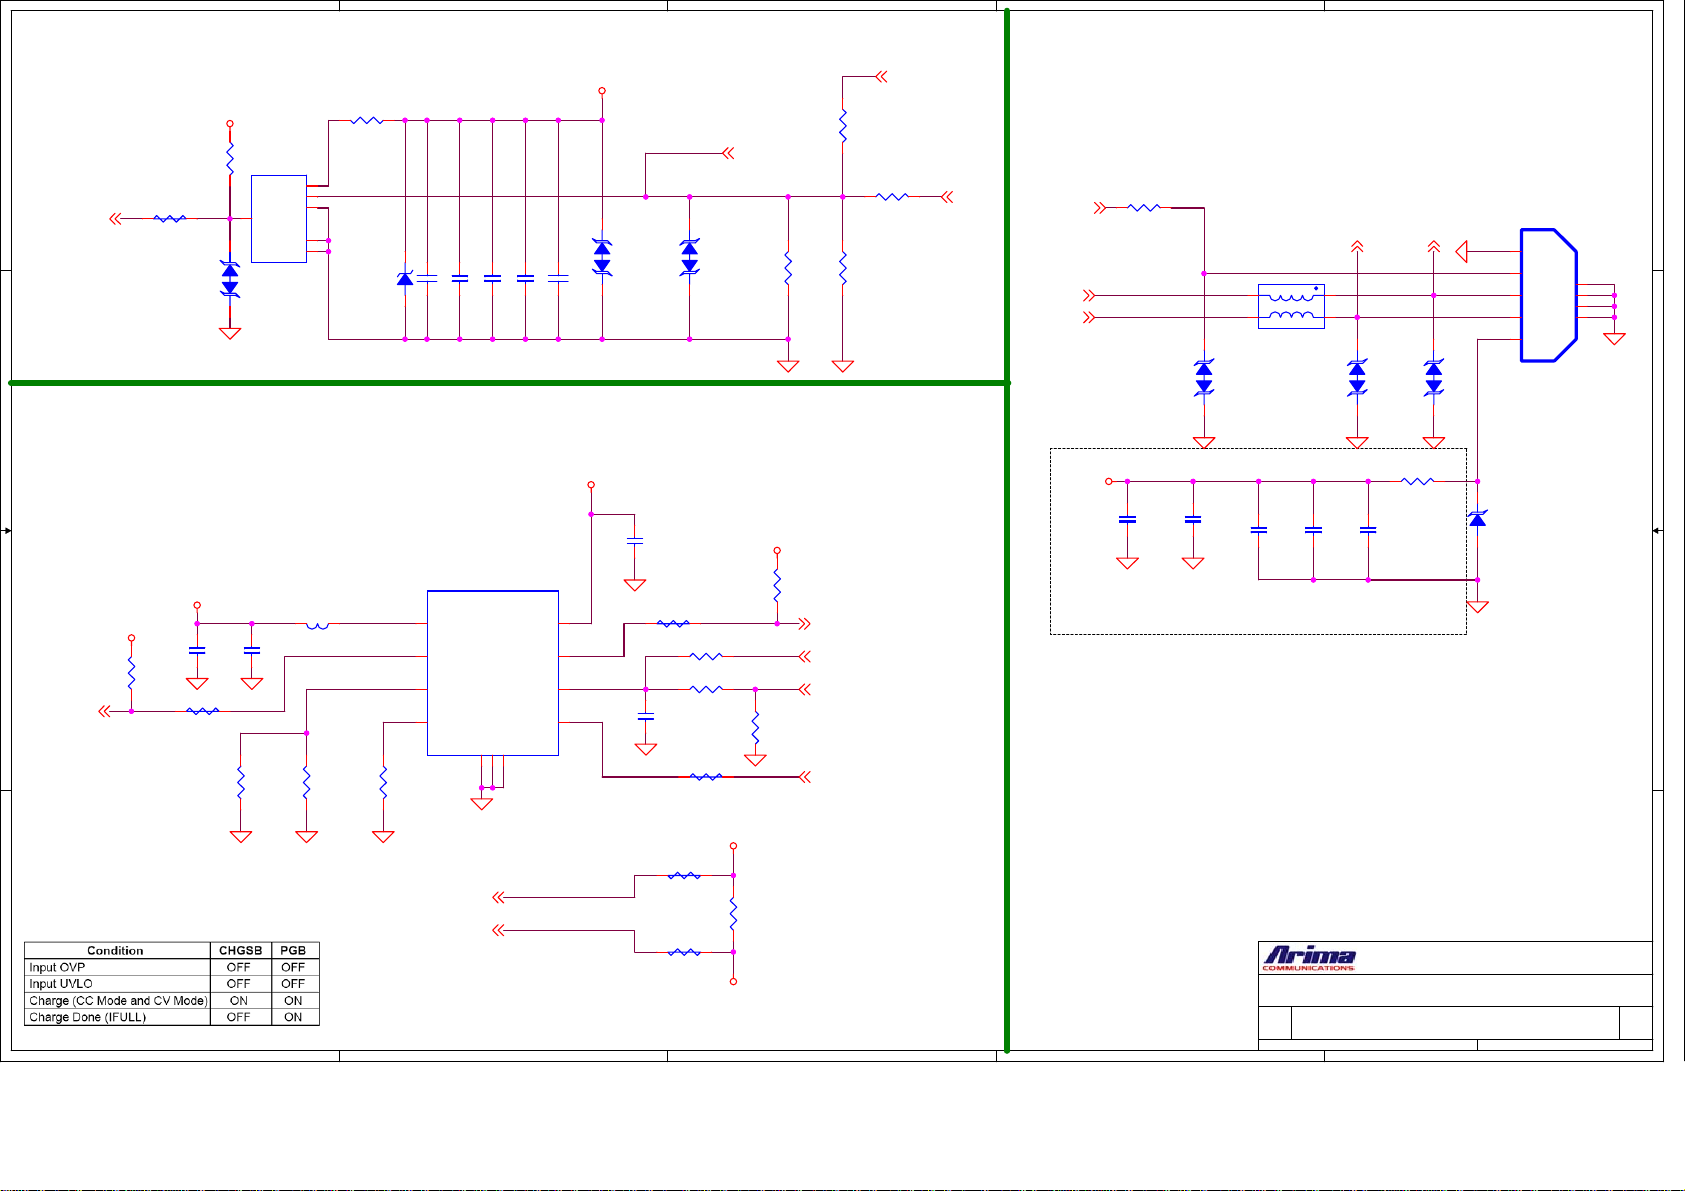1685x1191 pixels.
Task: Select the ground symbol under the charger IC
Action: (481, 803)
